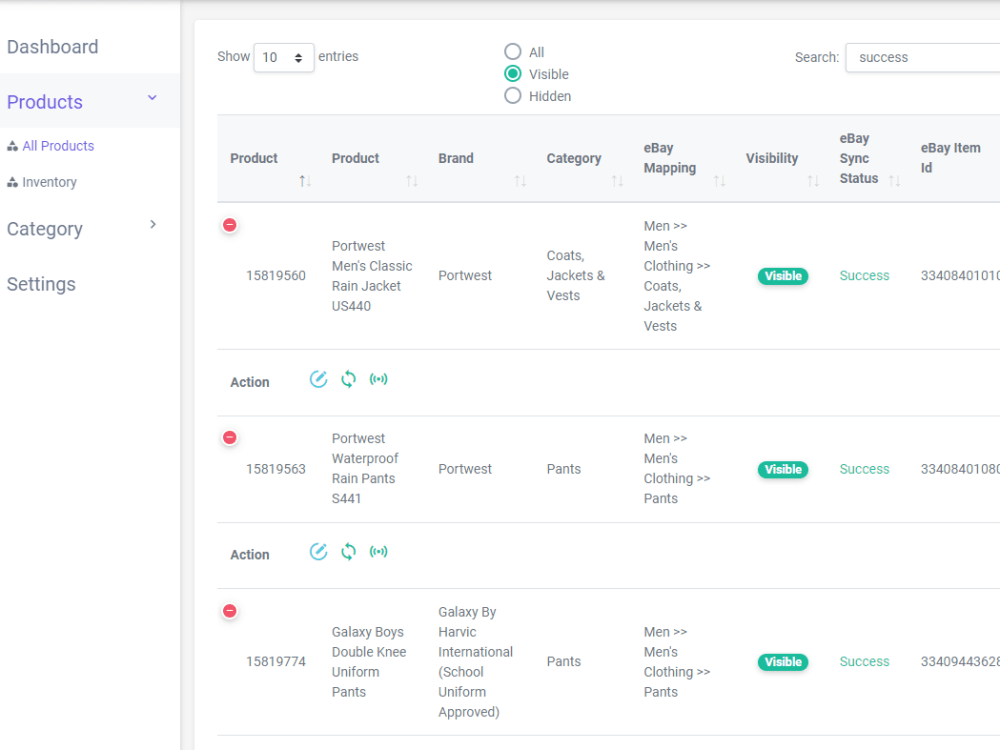This screenshot has height=750, width=1000.
Task: Click product ID 15819563 cell
Action: click(x=276, y=469)
